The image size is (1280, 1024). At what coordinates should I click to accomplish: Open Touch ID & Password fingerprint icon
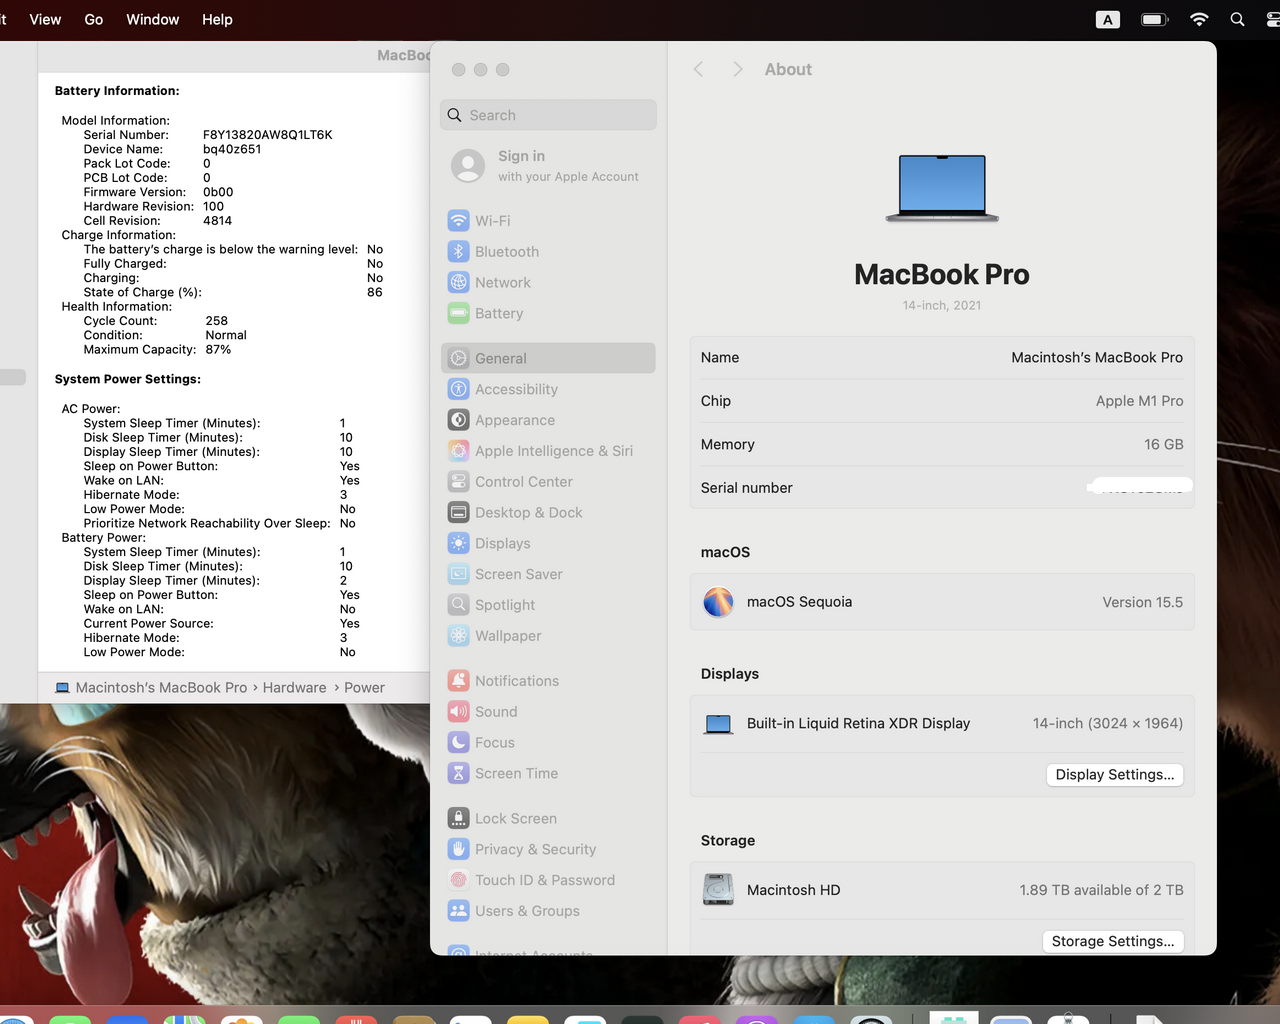point(458,880)
